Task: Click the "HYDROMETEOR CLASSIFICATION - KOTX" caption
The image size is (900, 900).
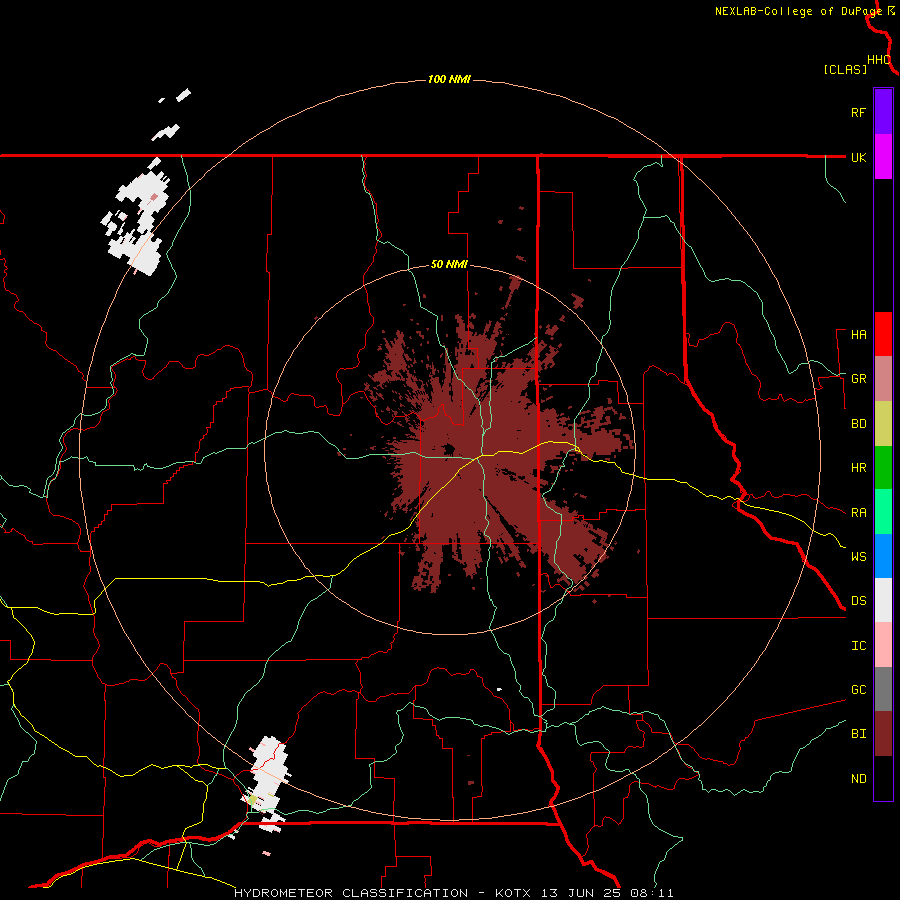Action: [x=382, y=893]
